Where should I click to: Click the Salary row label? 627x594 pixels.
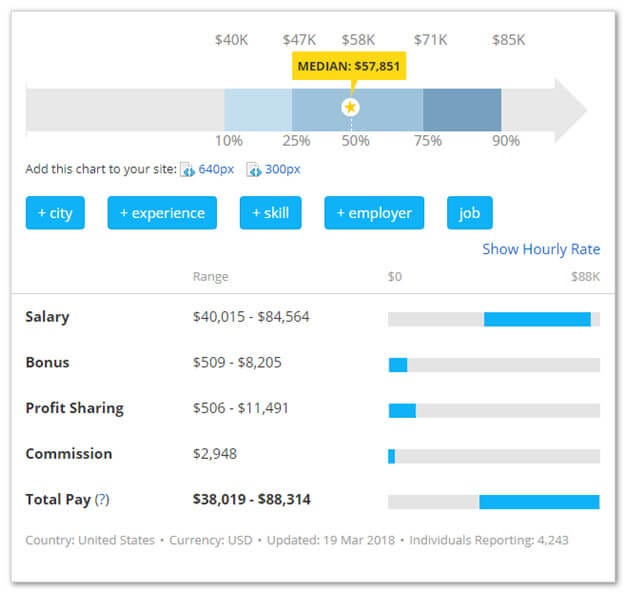47,317
